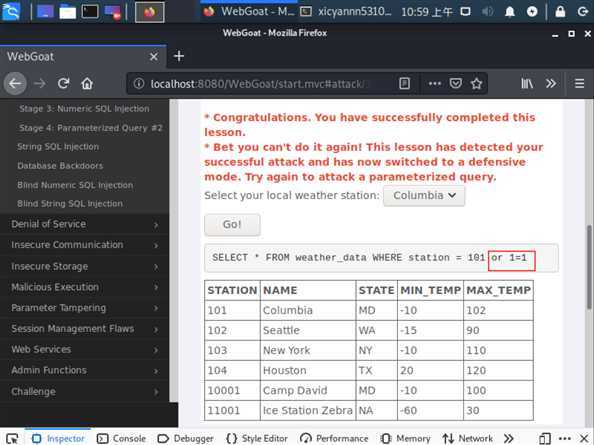Switch to the Console devtools tab
The width and height of the screenshot is (594, 445).
(x=122, y=439)
